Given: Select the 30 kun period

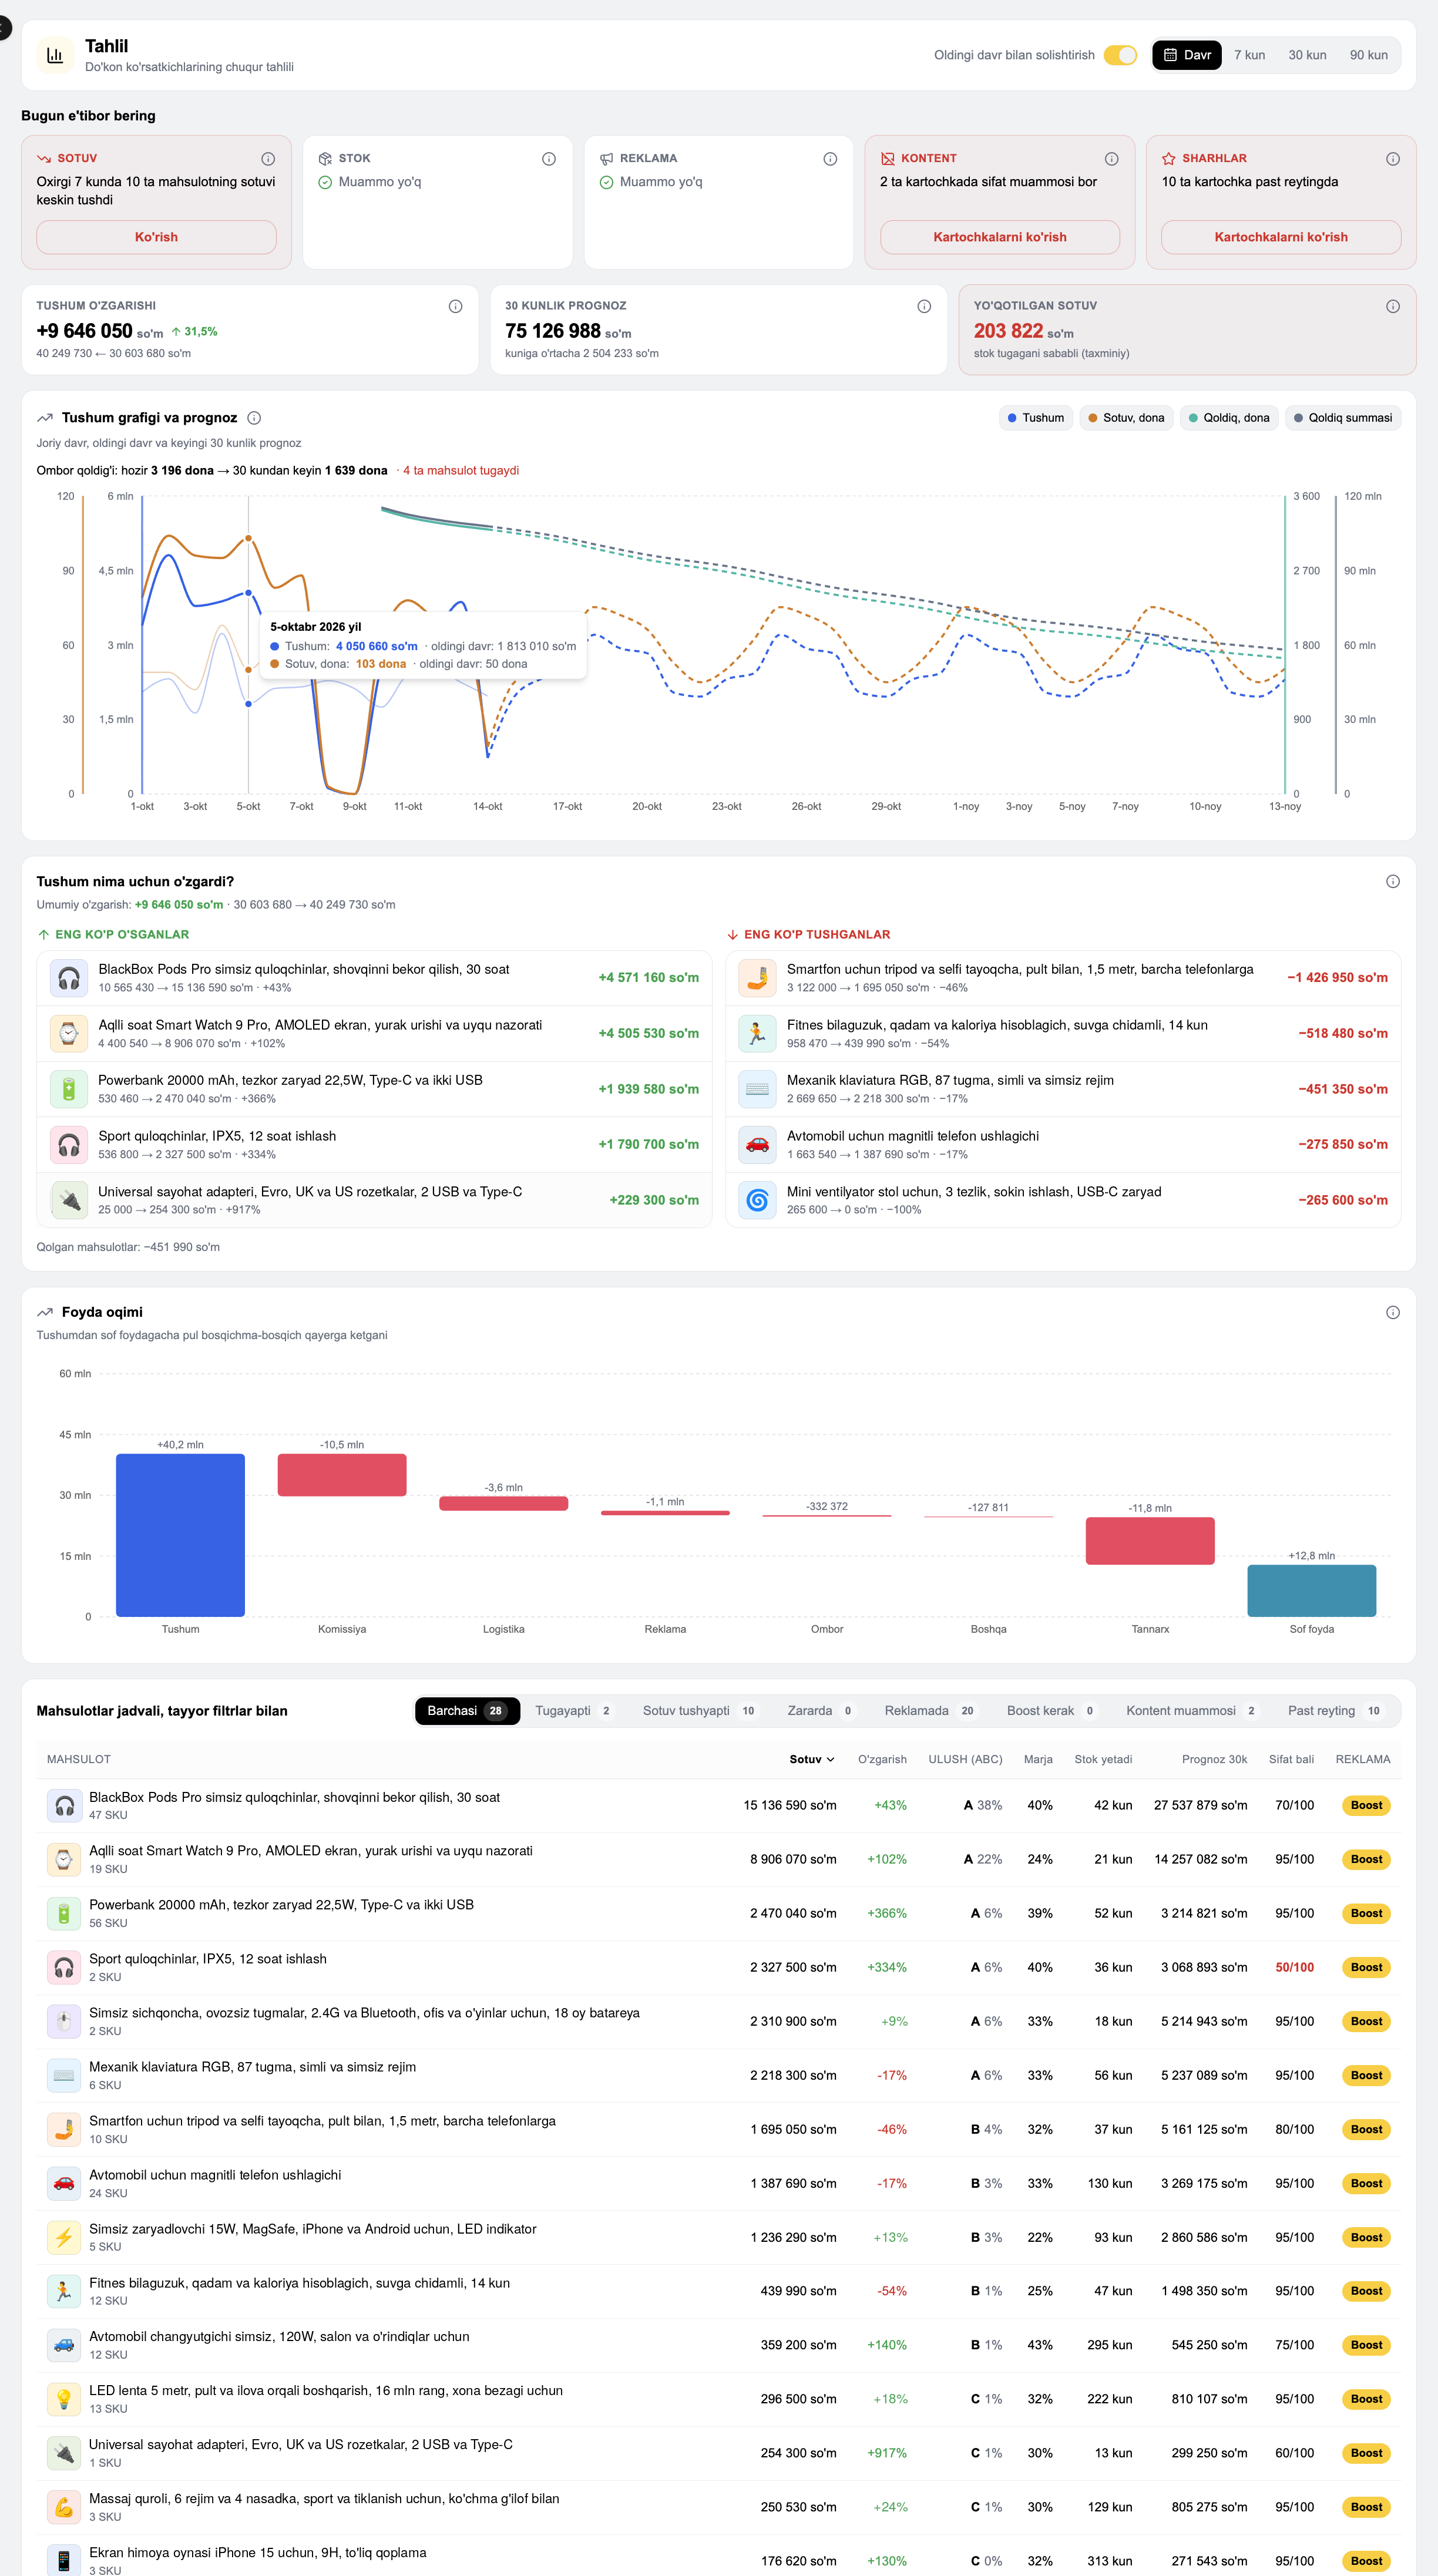Looking at the screenshot, I should (1307, 55).
